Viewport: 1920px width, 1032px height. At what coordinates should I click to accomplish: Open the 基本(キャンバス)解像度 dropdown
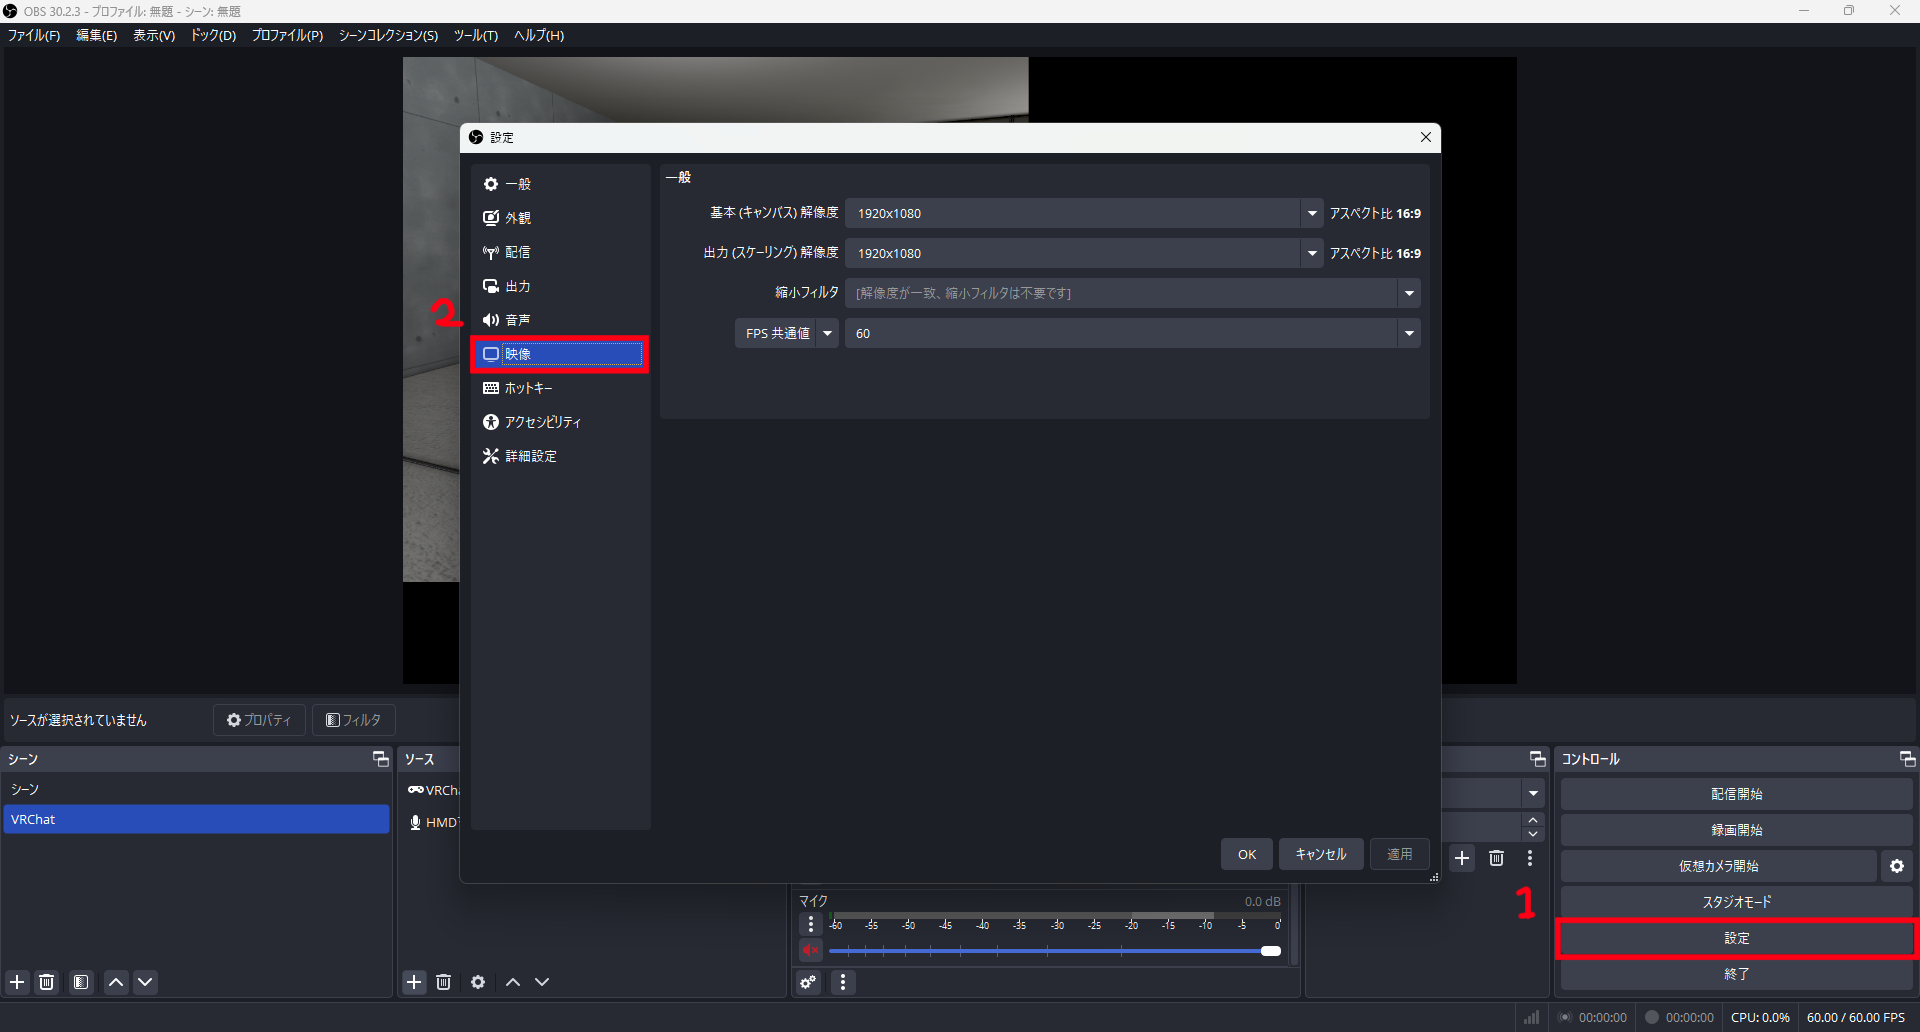click(x=1311, y=213)
